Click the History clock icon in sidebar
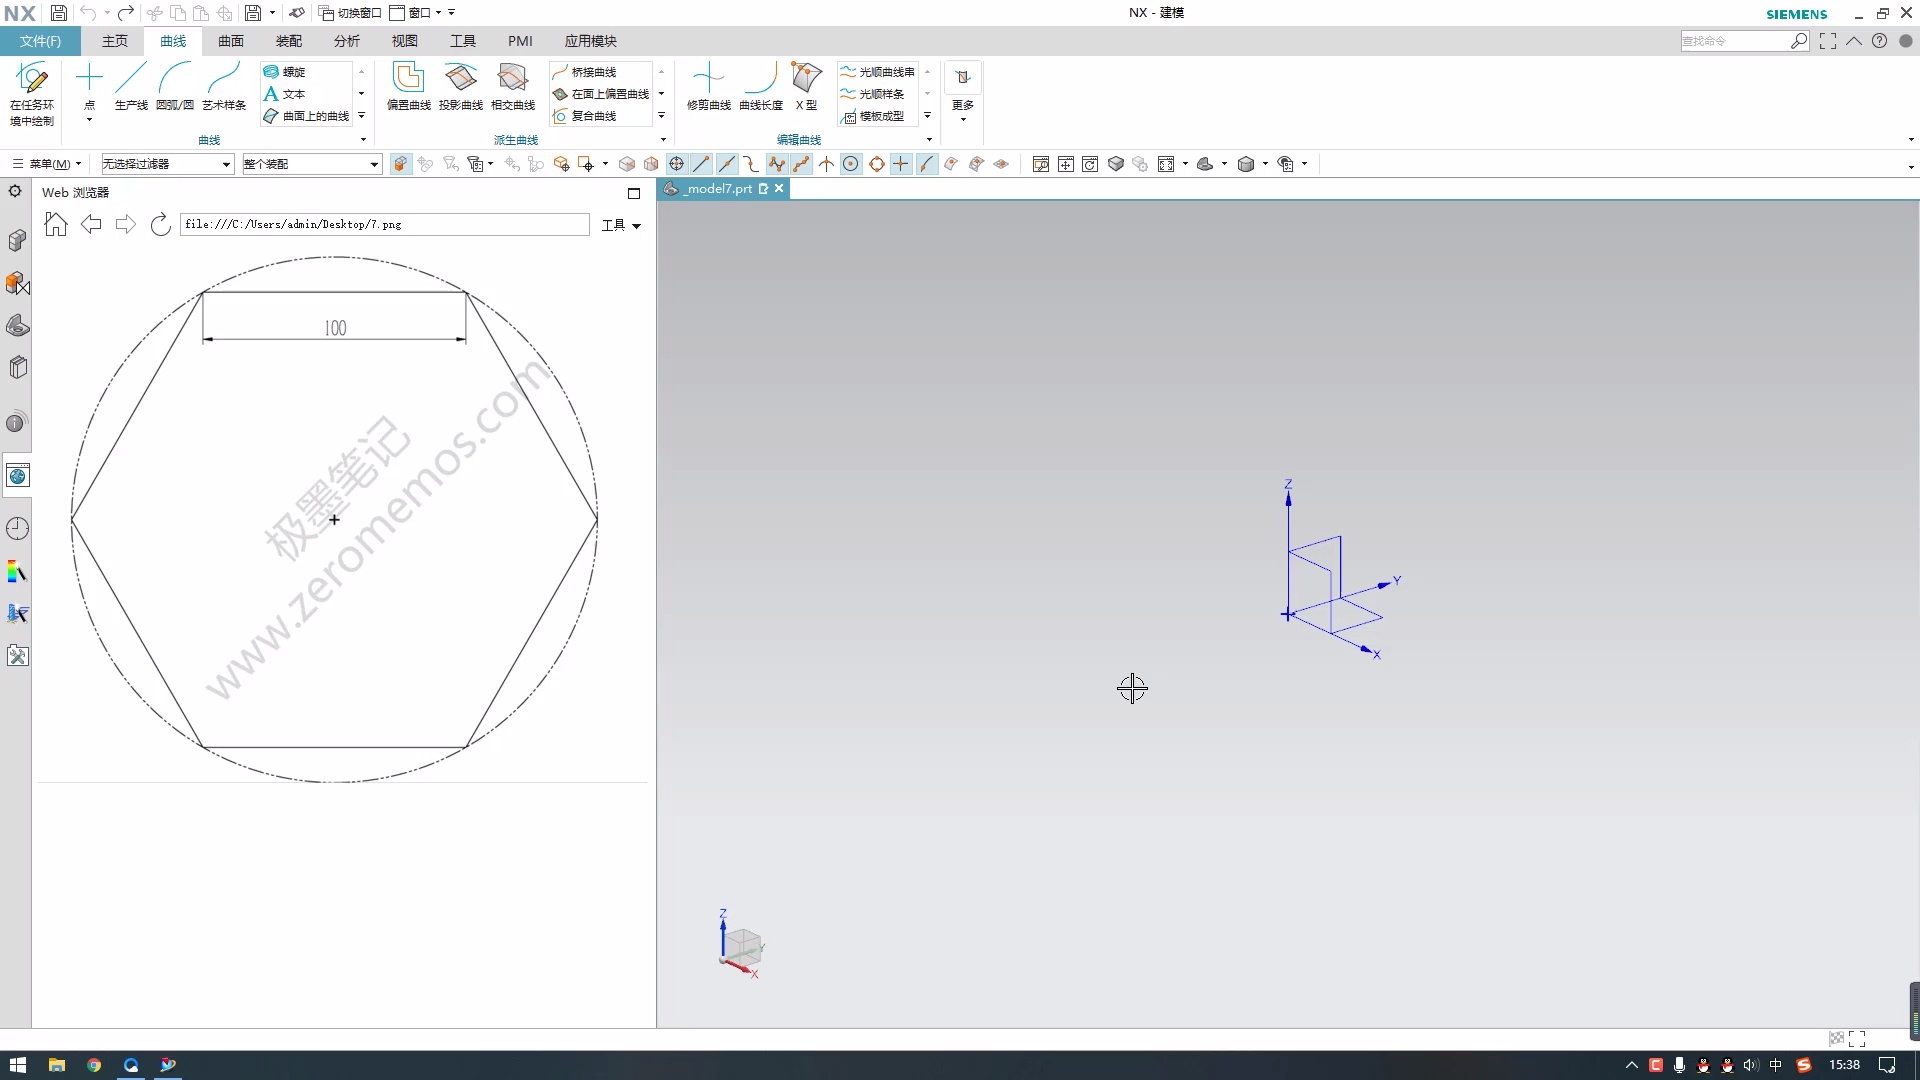Image resolution: width=1920 pixels, height=1080 pixels. [17, 529]
